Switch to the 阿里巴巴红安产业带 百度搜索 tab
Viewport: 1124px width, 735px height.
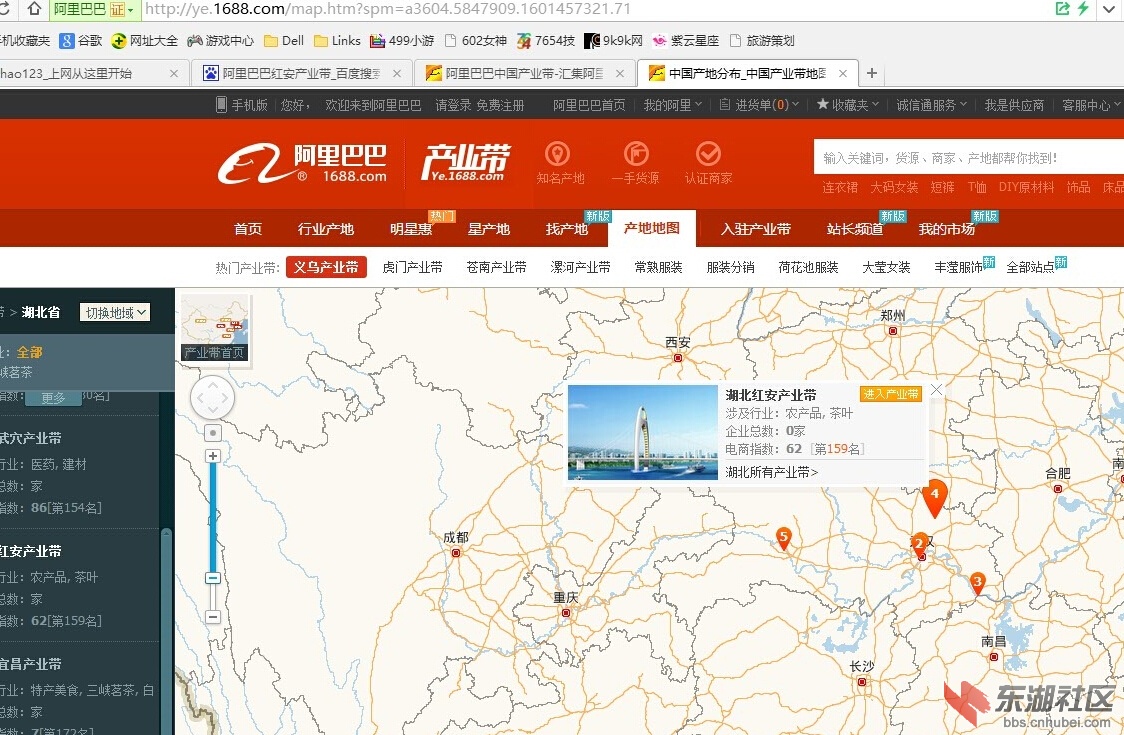pos(301,73)
